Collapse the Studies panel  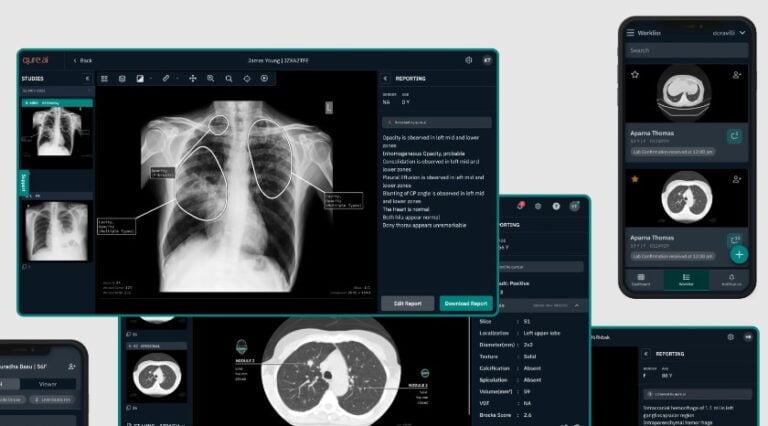coord(87,78)
